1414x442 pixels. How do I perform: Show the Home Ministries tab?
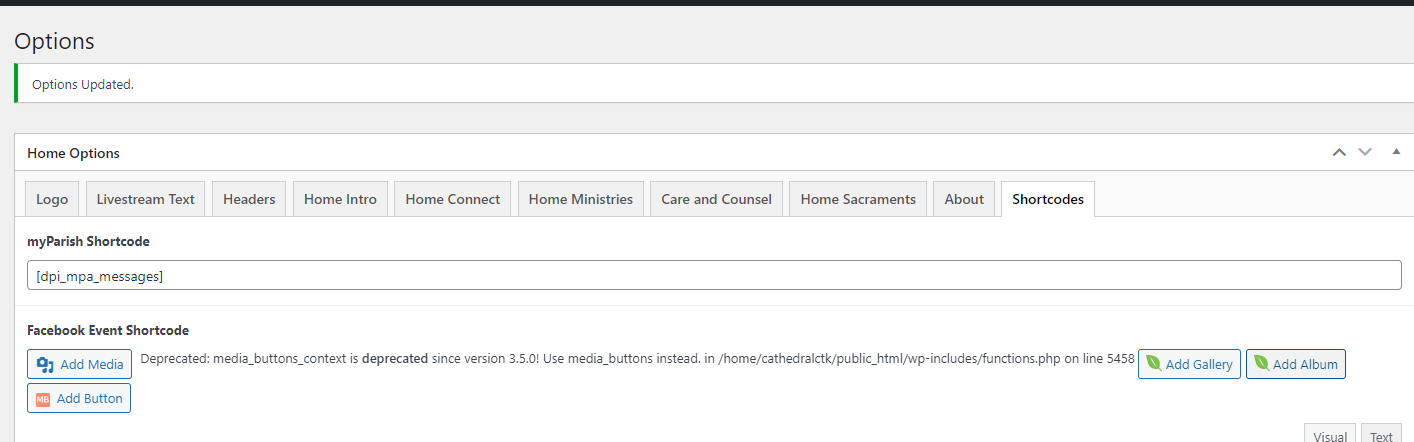[x=580, y=199]
